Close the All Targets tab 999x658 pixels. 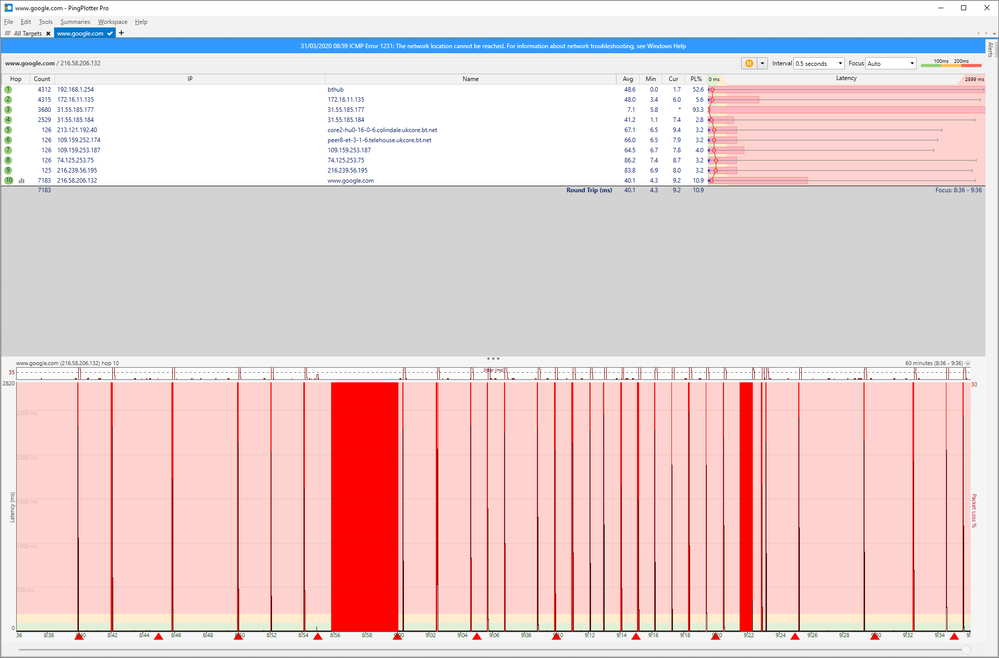tap(47, 33)
